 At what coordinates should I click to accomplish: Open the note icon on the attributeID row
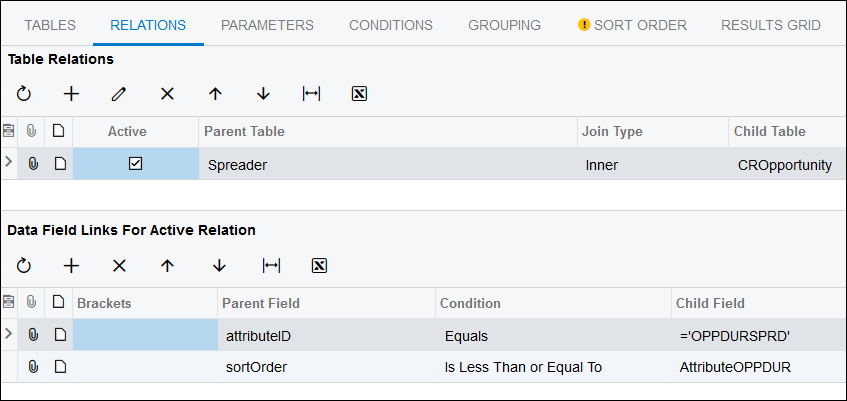point(60,335)
